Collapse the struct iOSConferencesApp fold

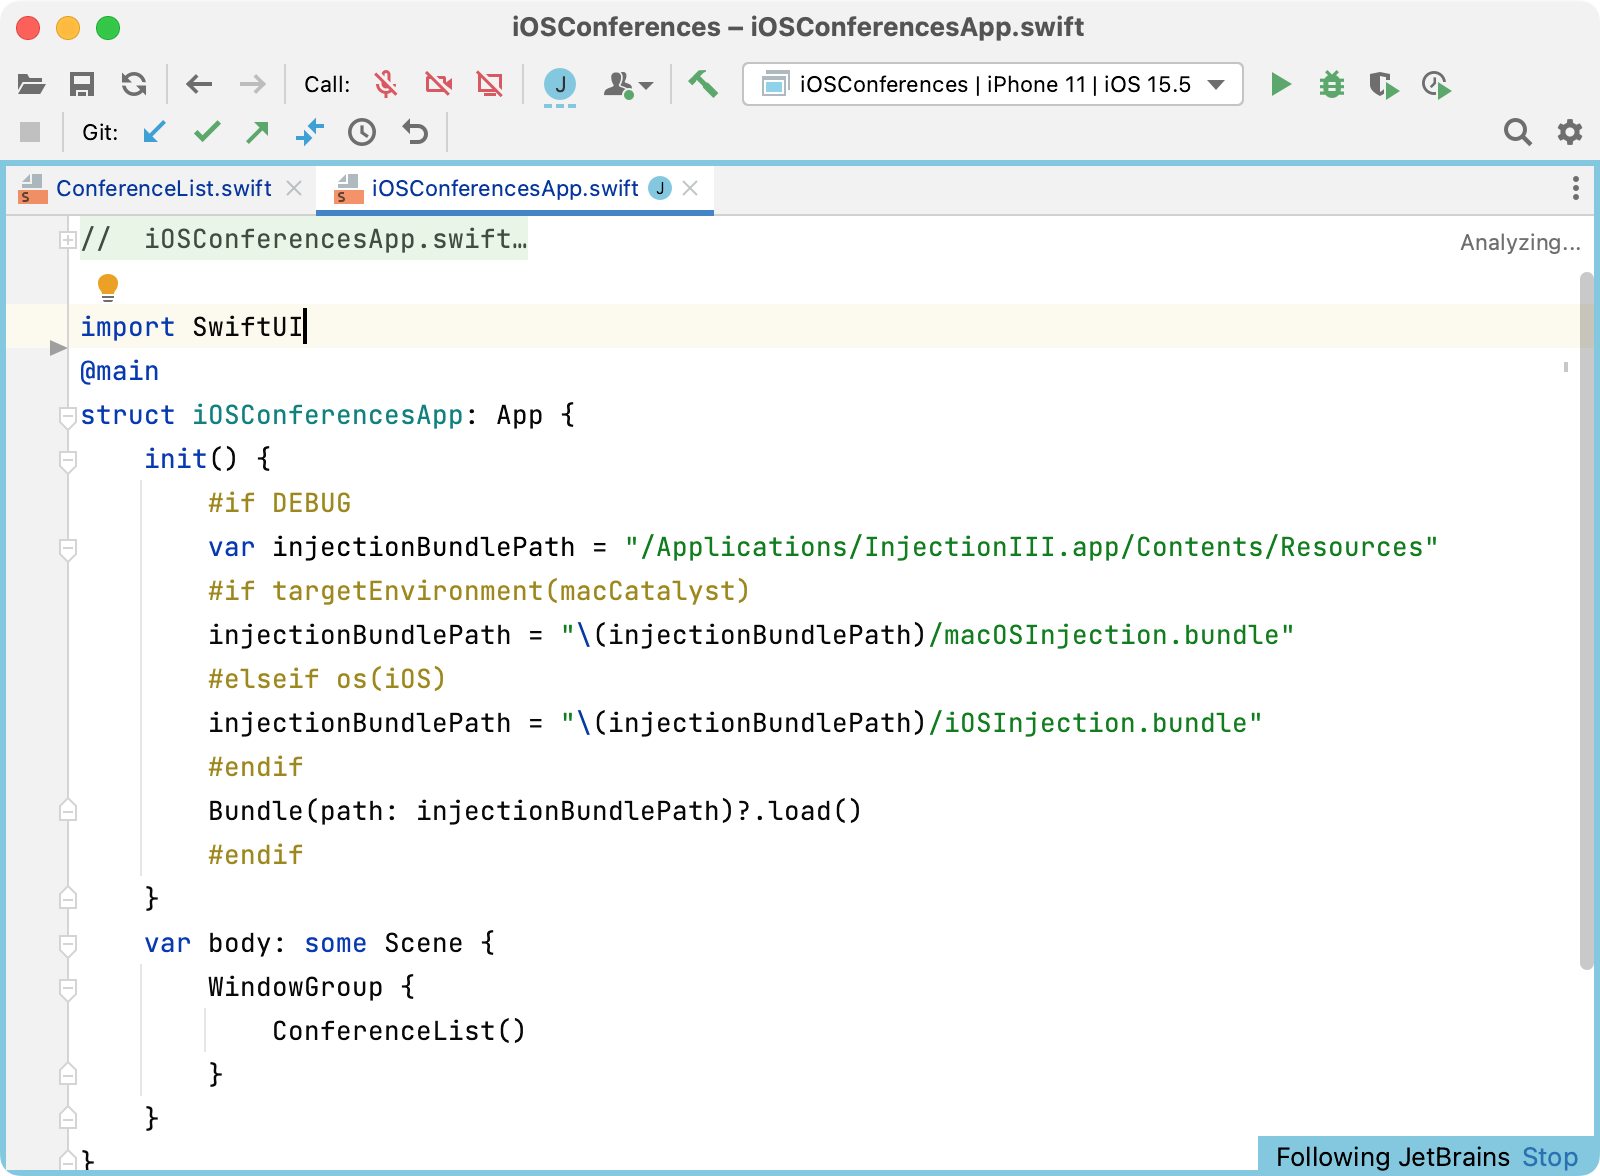click(x=68, y=416)
